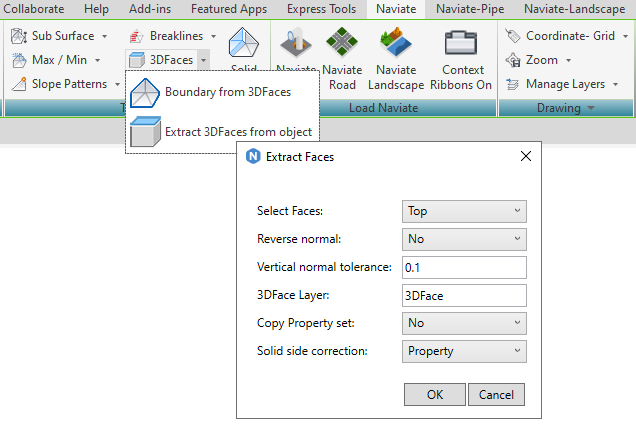Click the 3DFace Layer input field

(464, 295)
